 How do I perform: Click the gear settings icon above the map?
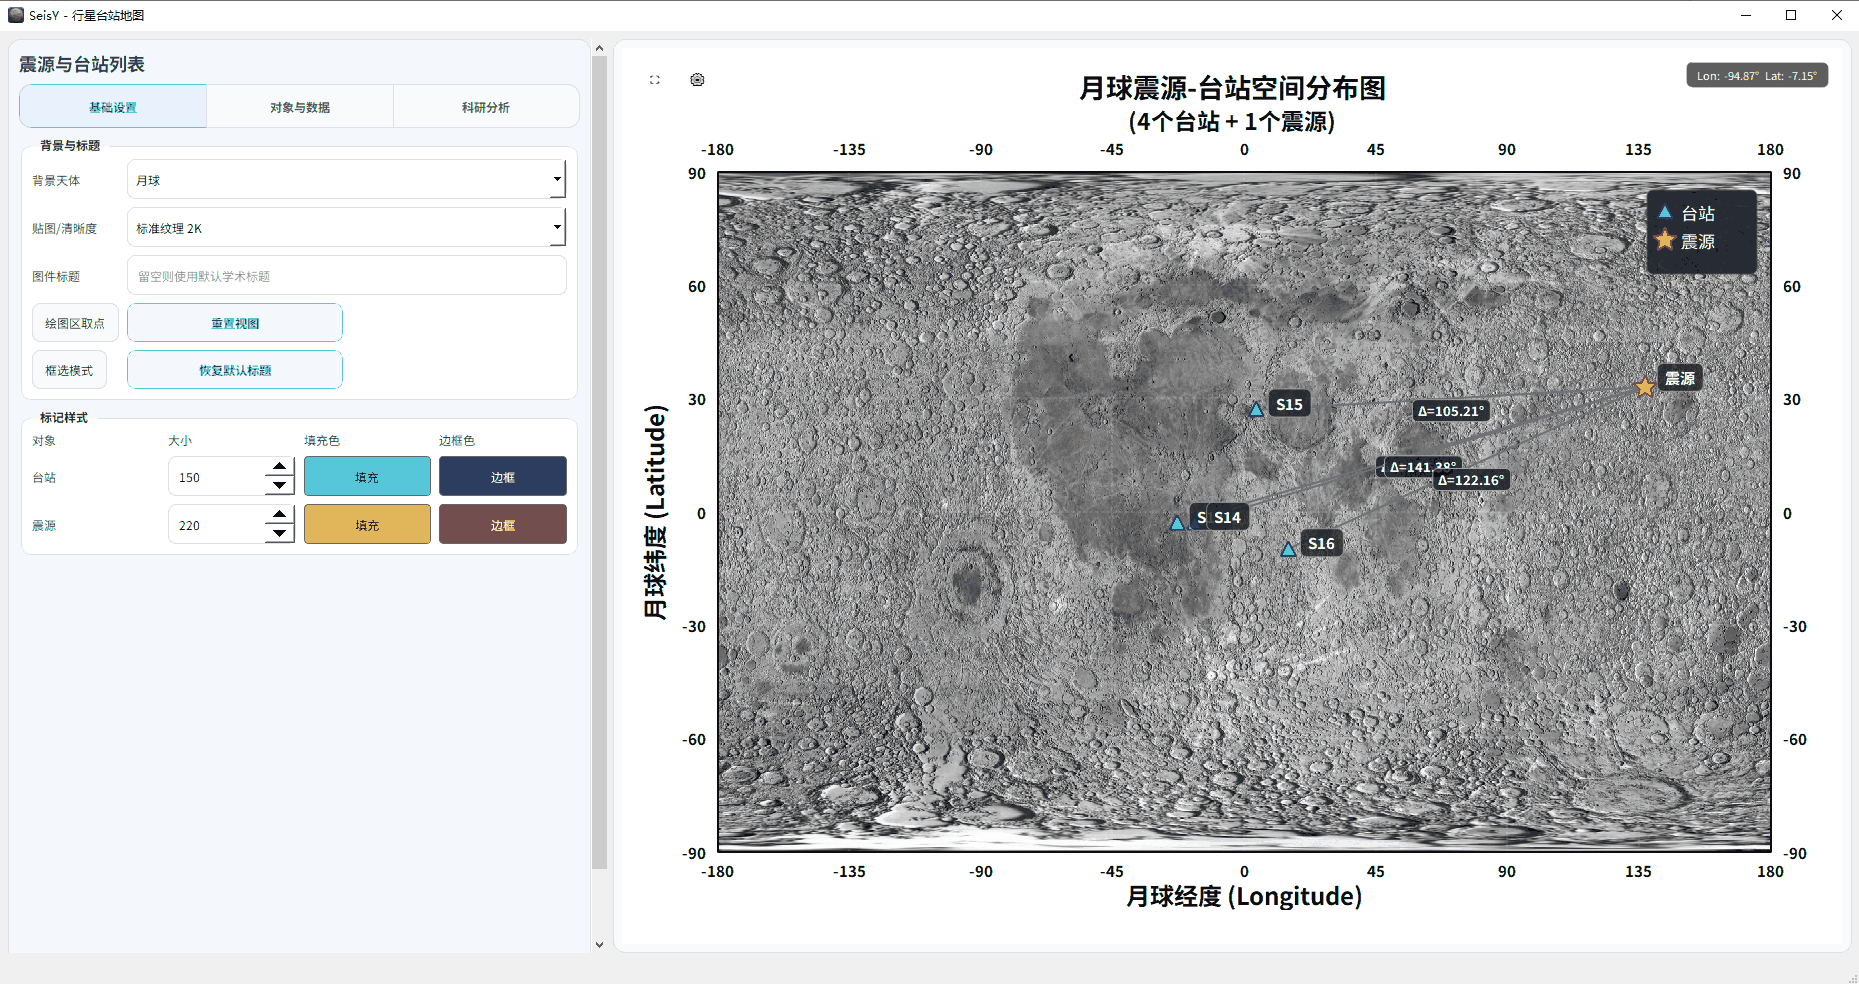click(697, 80)
